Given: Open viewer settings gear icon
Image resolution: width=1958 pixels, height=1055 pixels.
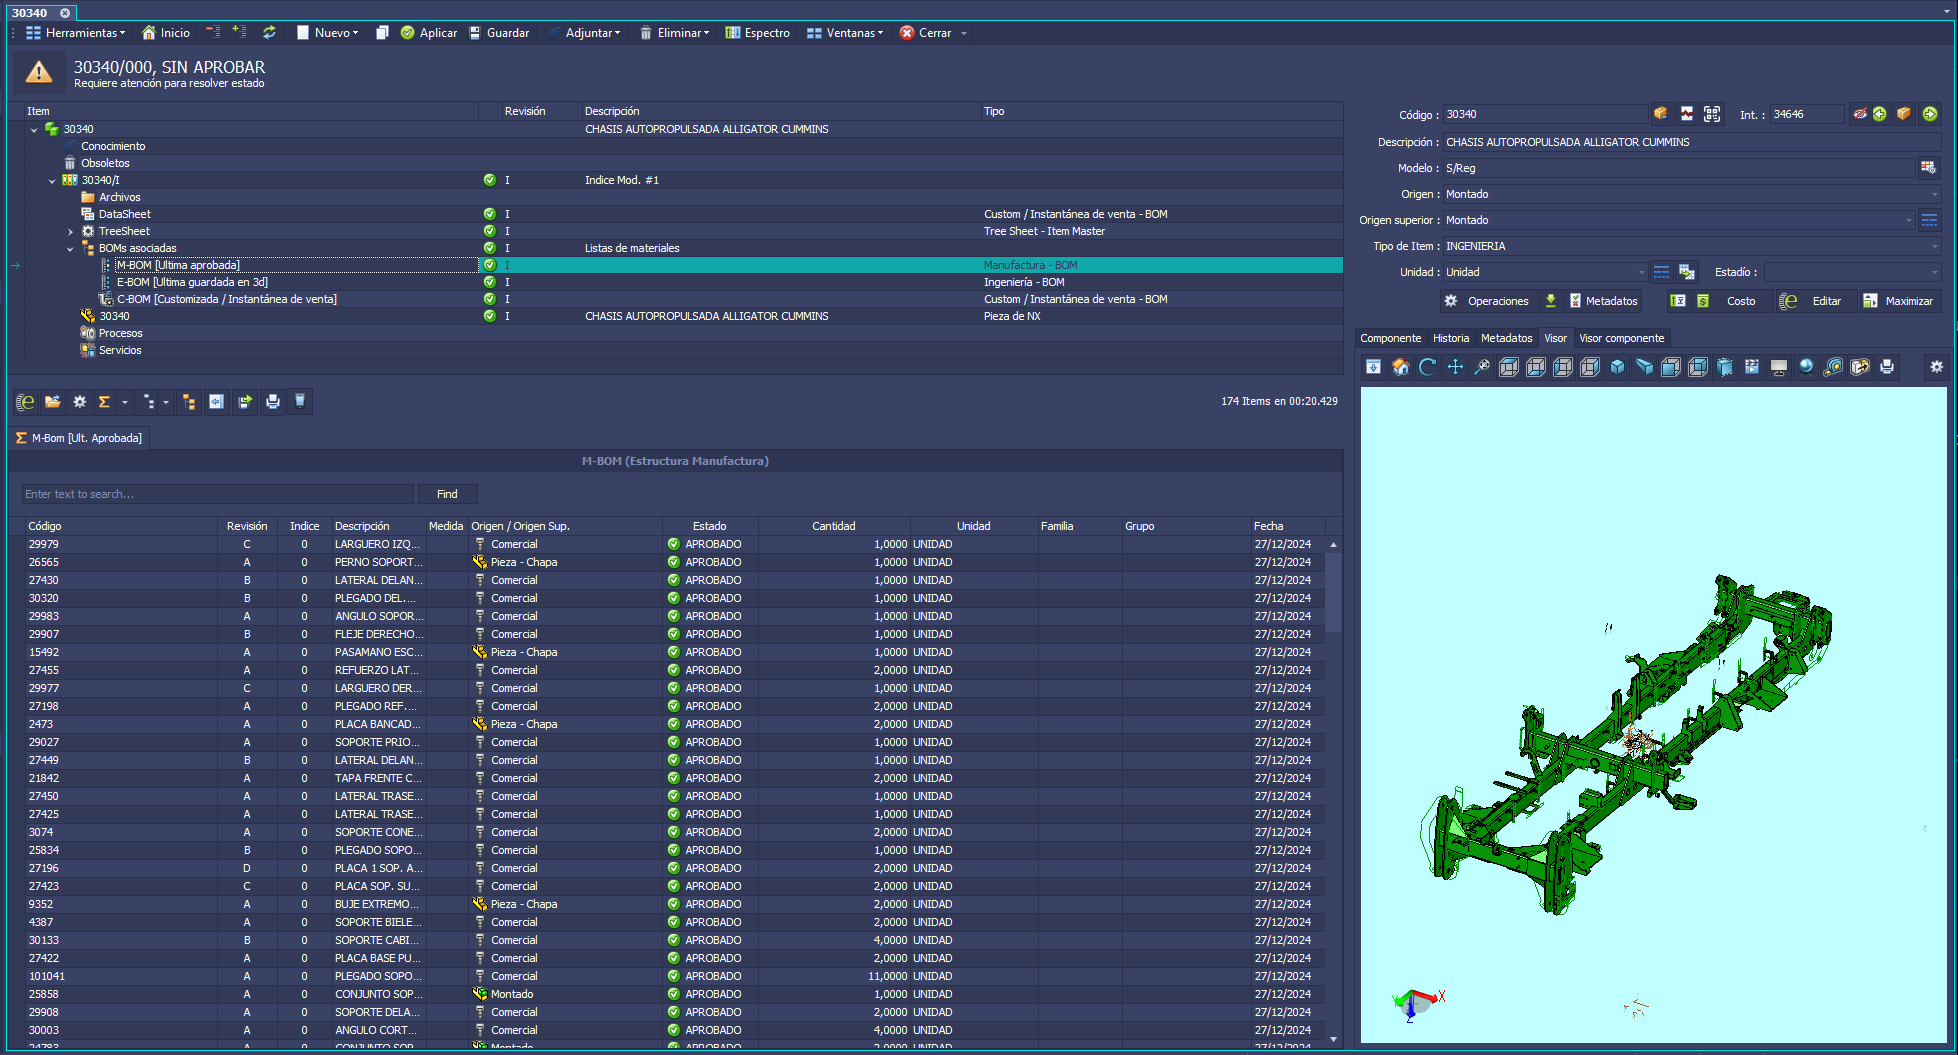Looking at the screenshot, I should (1937, 367).
